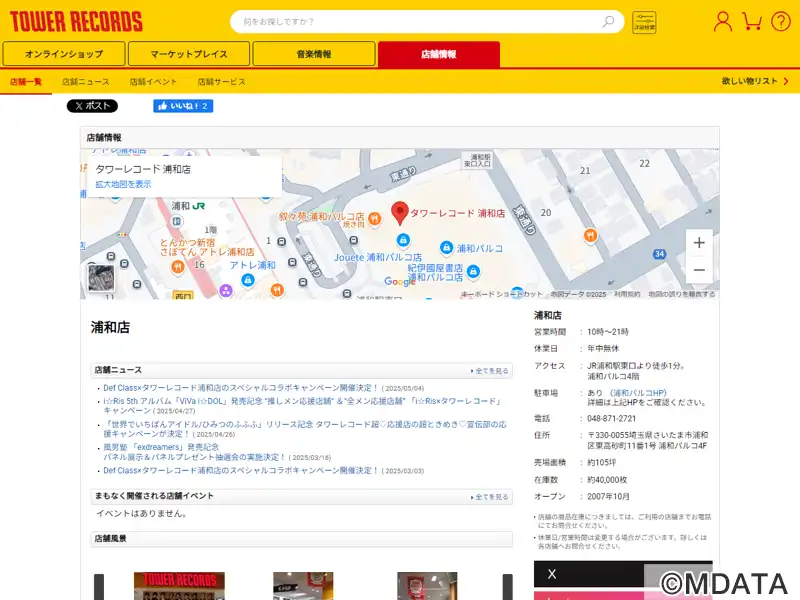
Task: Click the route 34 shield on the map
Action: pyautogui.click(x=659, y=254)
